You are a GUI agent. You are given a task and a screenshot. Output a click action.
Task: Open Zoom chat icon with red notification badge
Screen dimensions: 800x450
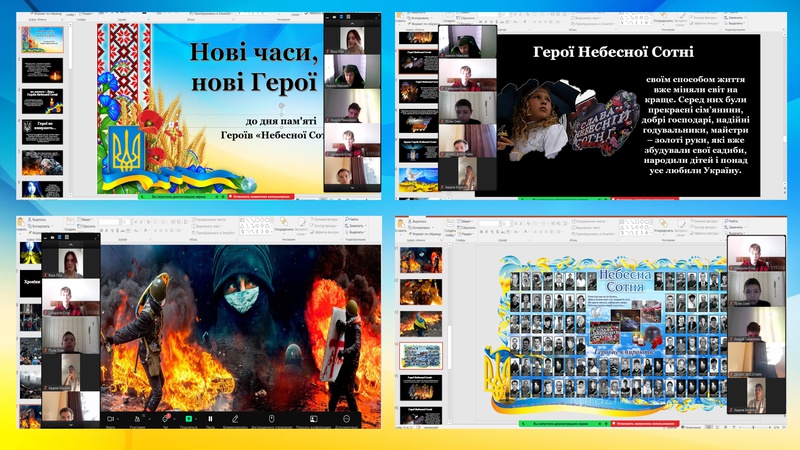(165, 418)
